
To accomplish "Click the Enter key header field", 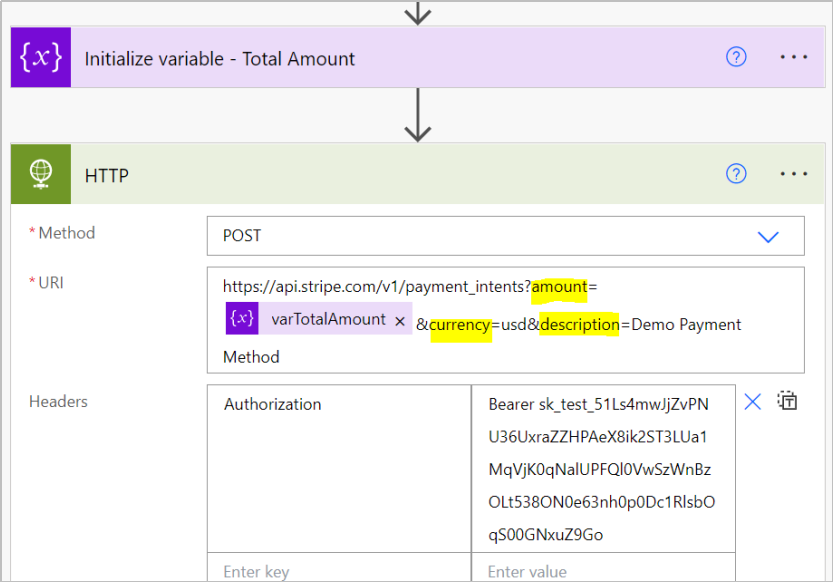I will point(300,570).
